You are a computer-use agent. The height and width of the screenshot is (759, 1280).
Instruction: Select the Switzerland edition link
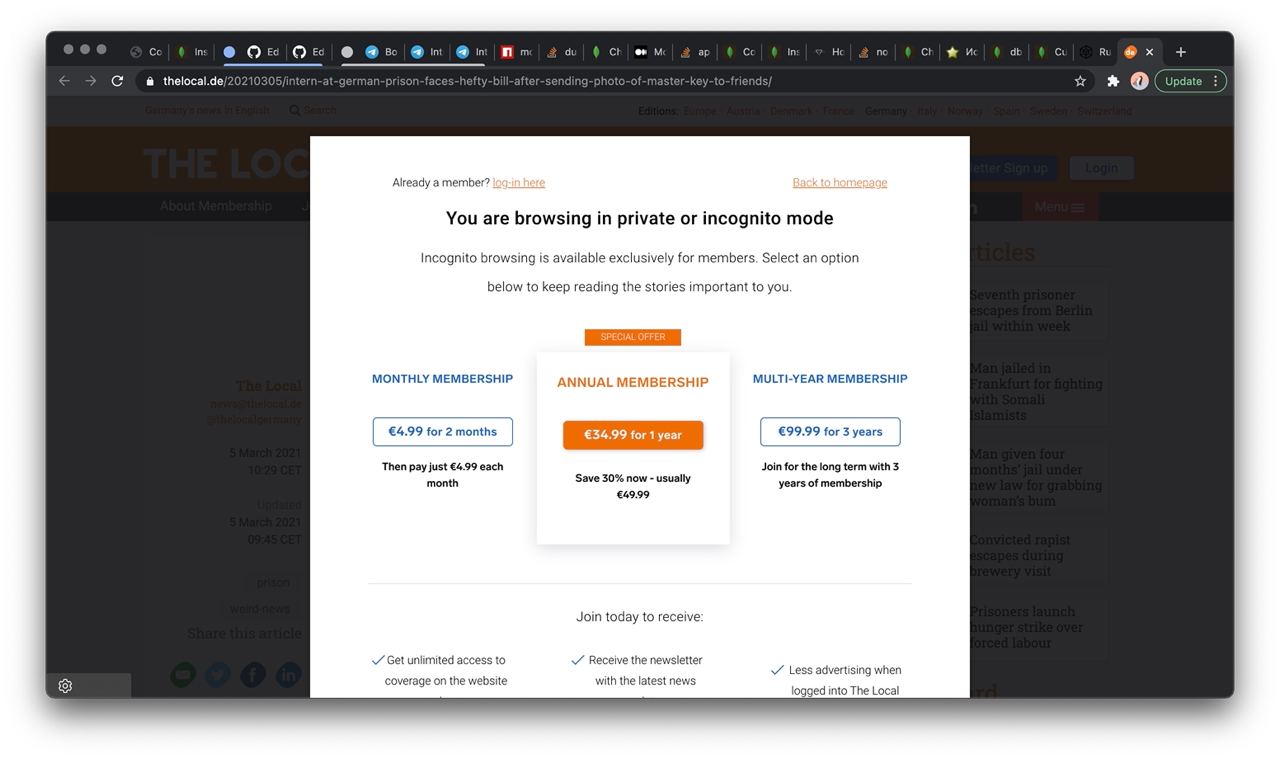[x=1104, y=111]
